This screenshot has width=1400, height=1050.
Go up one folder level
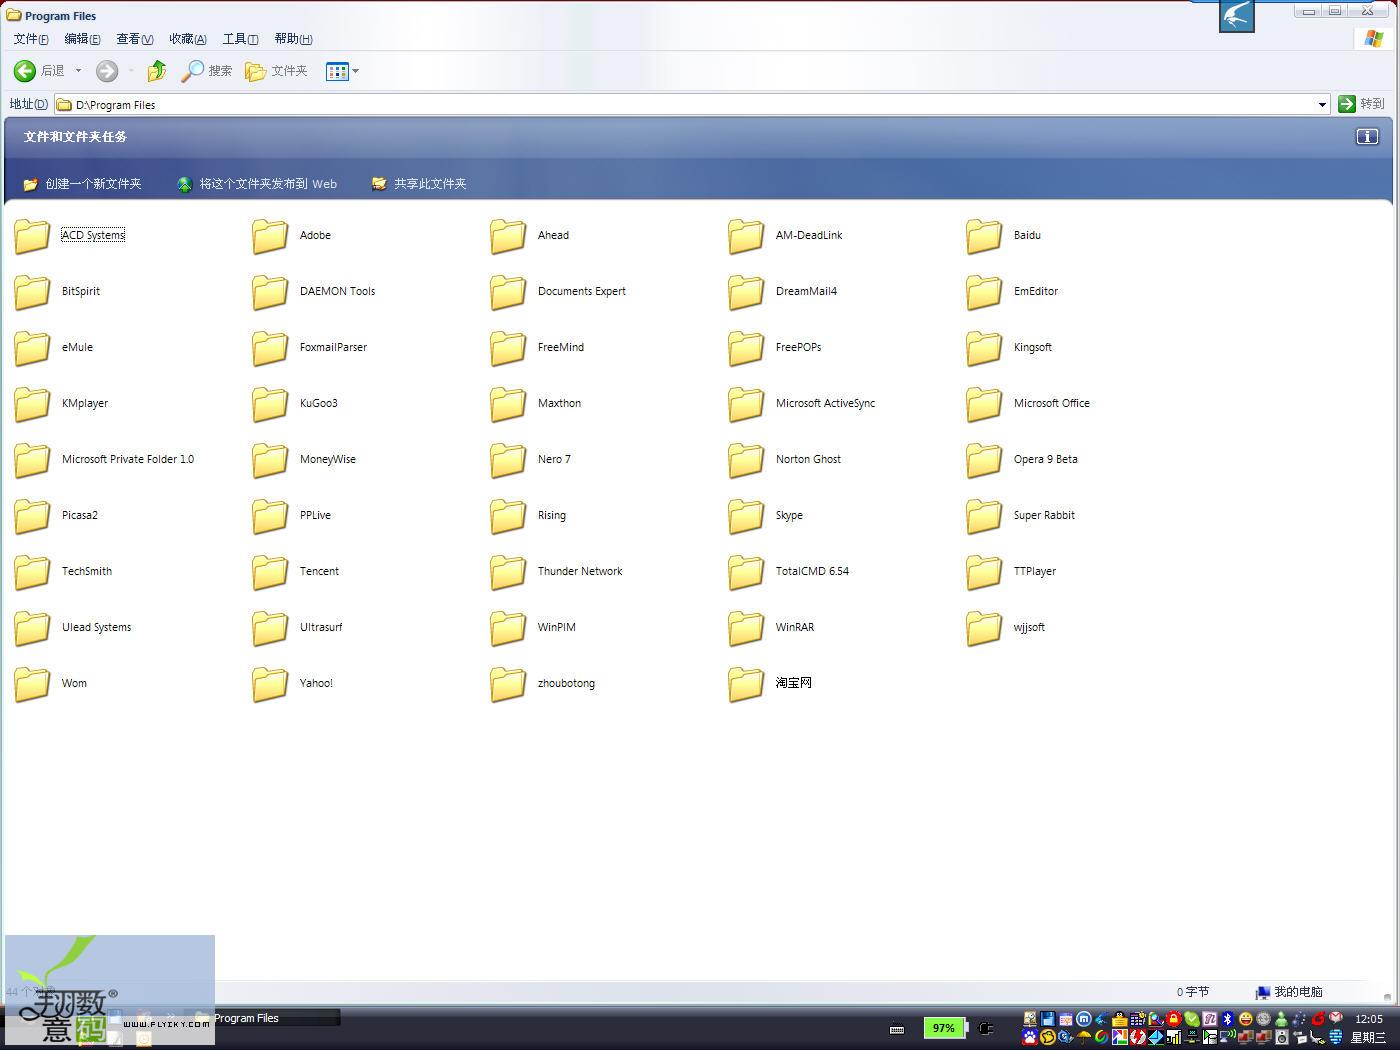pyautogui.click(x=157, y=71)
